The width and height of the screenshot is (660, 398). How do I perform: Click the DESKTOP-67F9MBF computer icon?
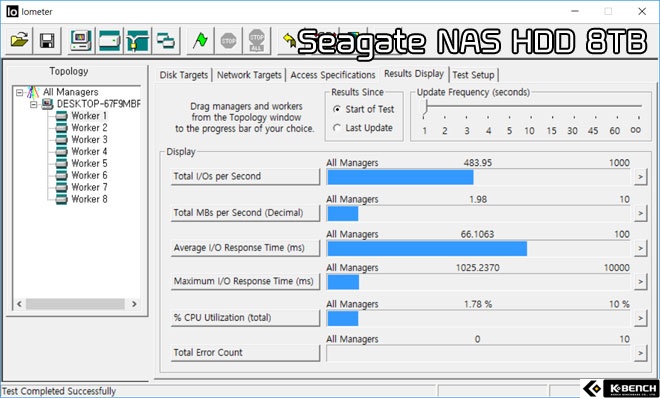(x=48, y=104)
